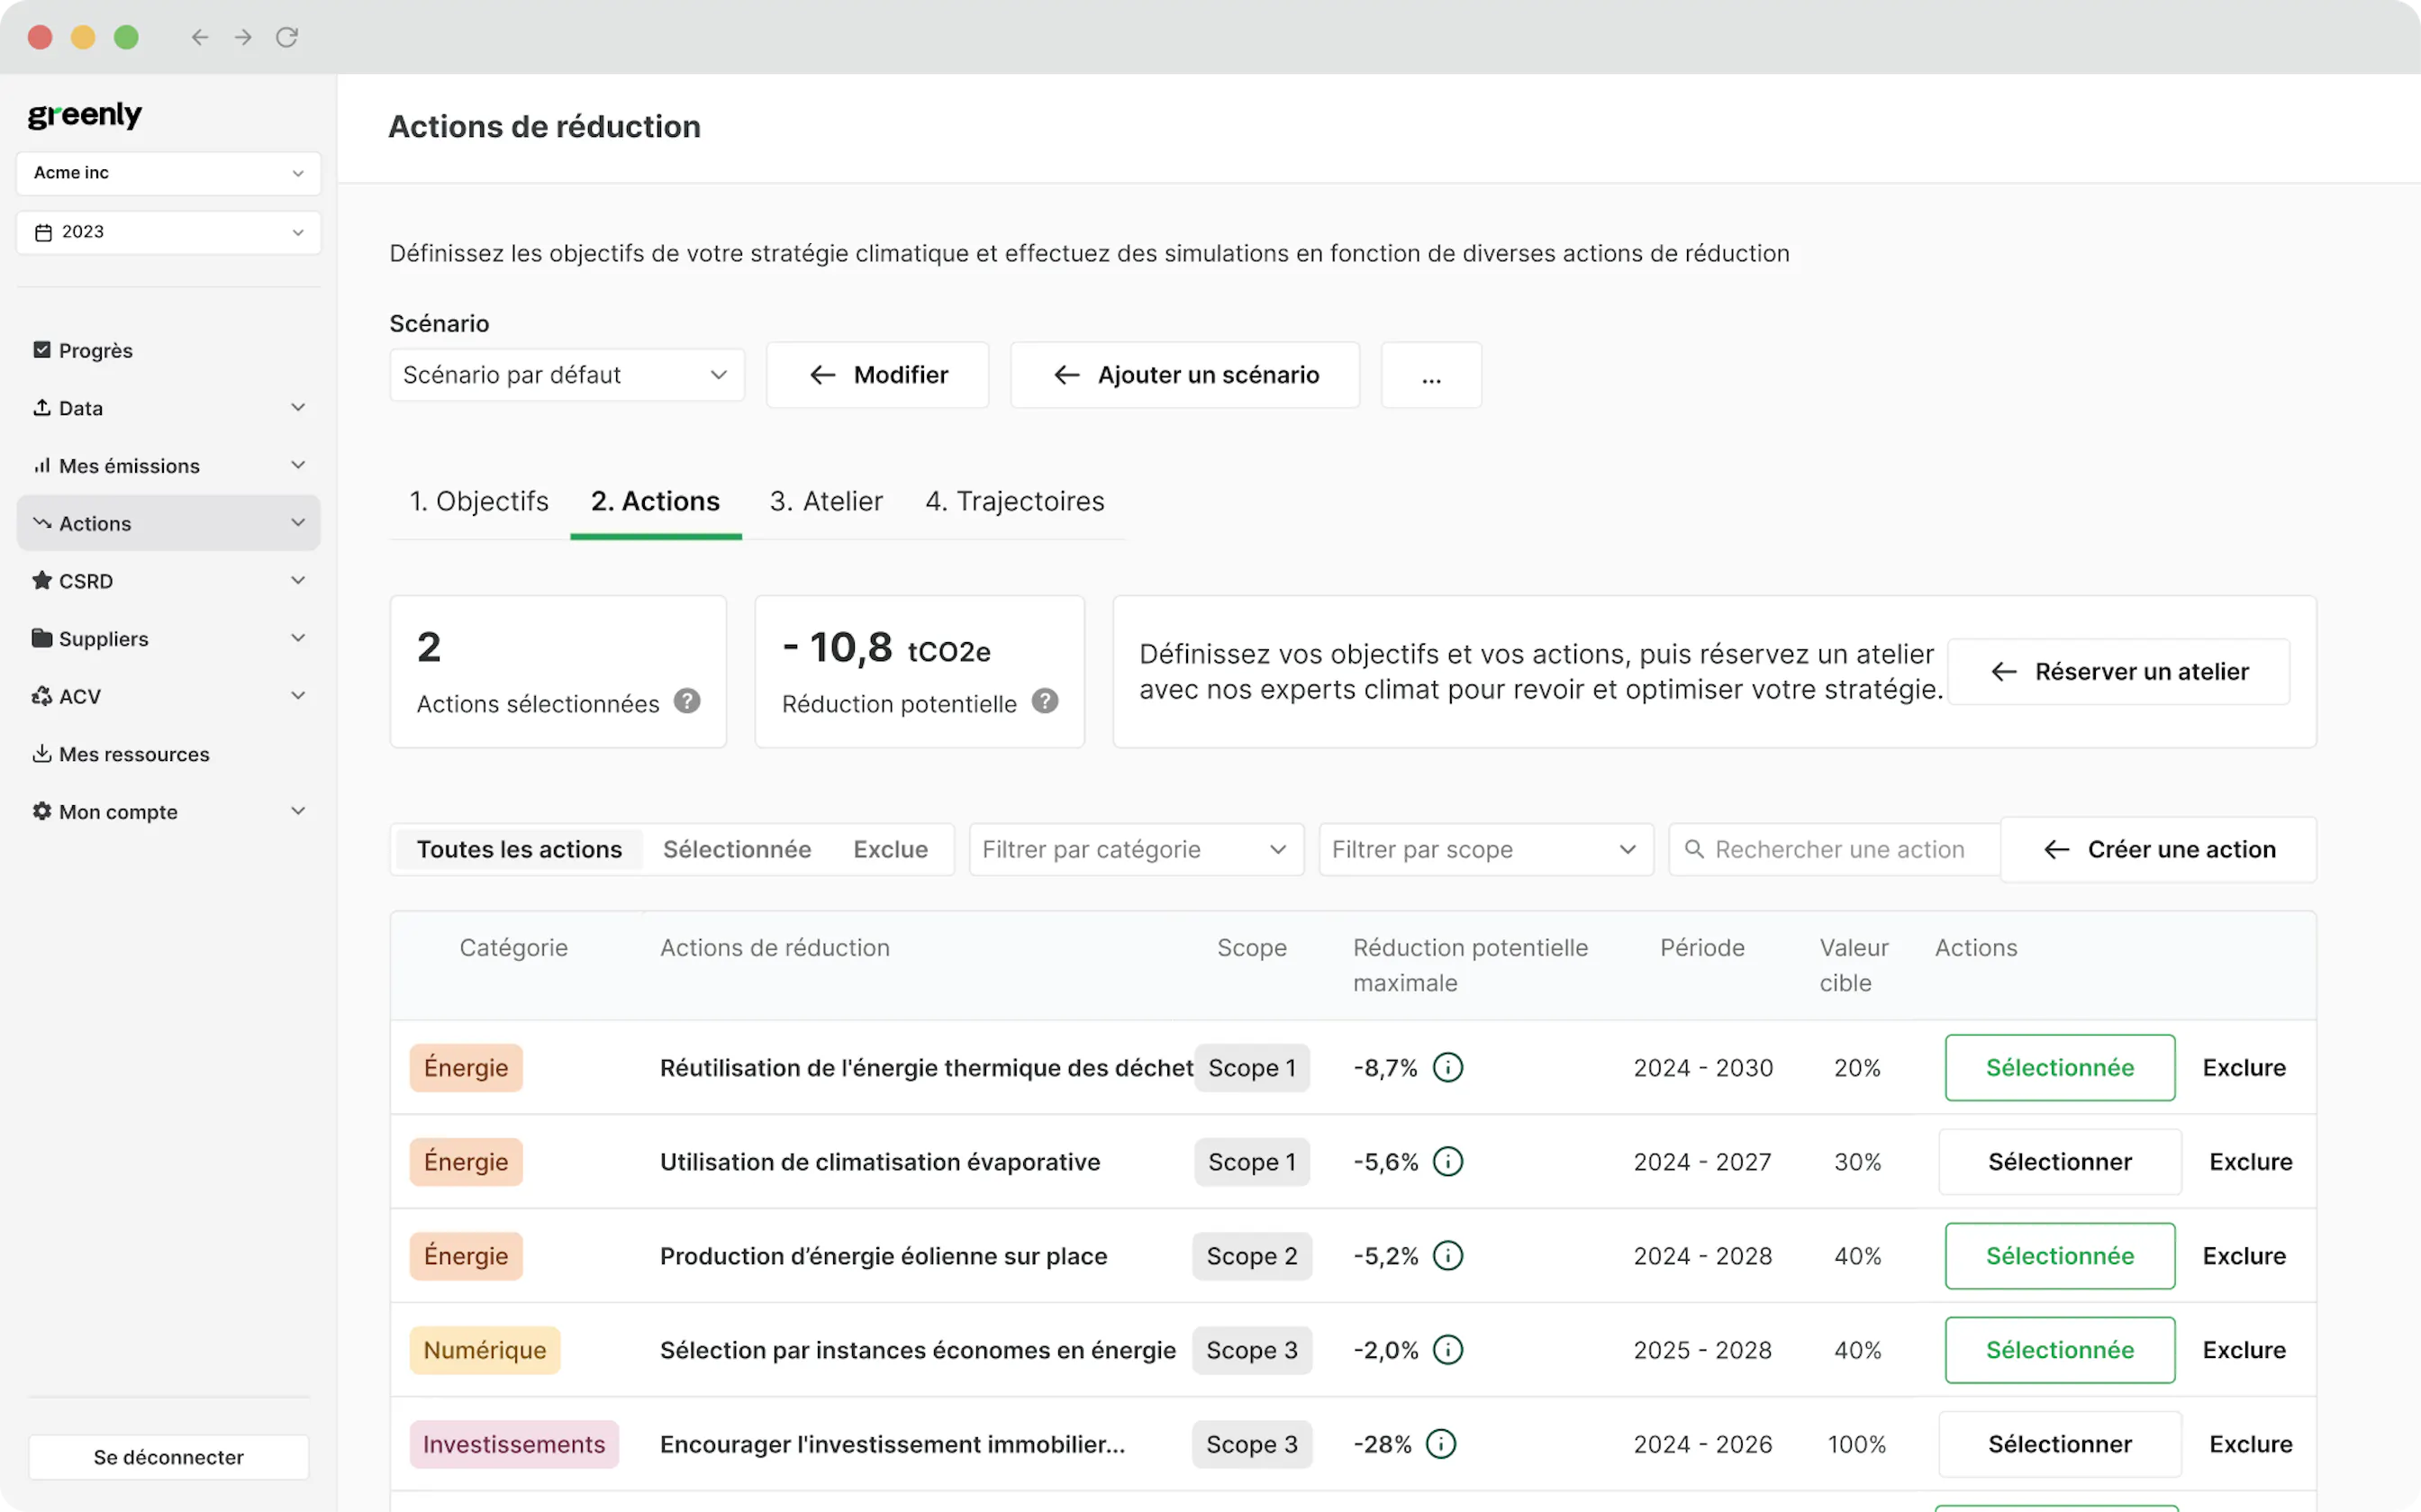The height and width of the screenshot is (1512, 2421).
Task: Click the browser back arrow icon
Action: 200,37
